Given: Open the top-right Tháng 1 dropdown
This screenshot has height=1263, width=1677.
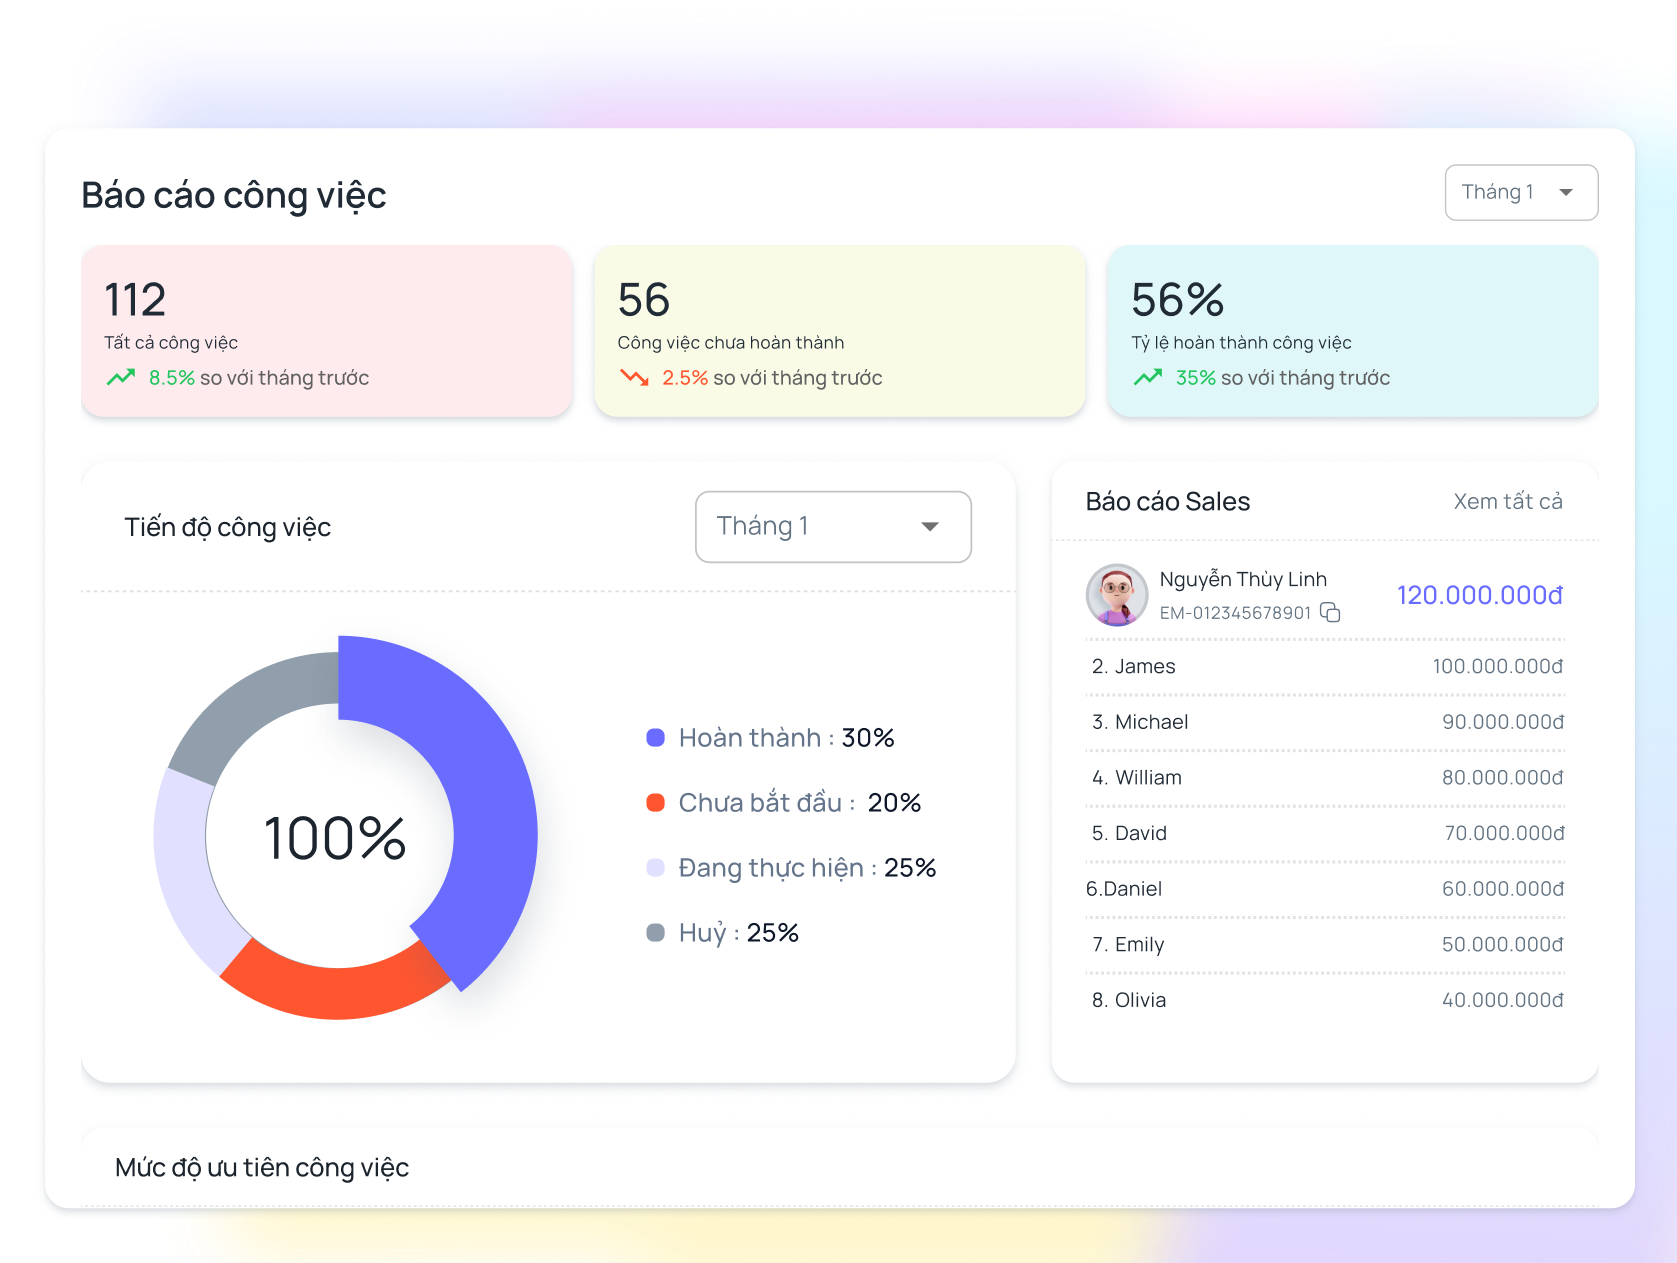Looking at the screenshot, I should click(1520, 192).
